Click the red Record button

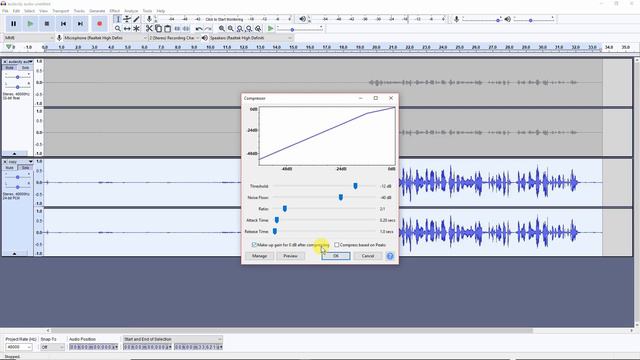coord(99,24)
